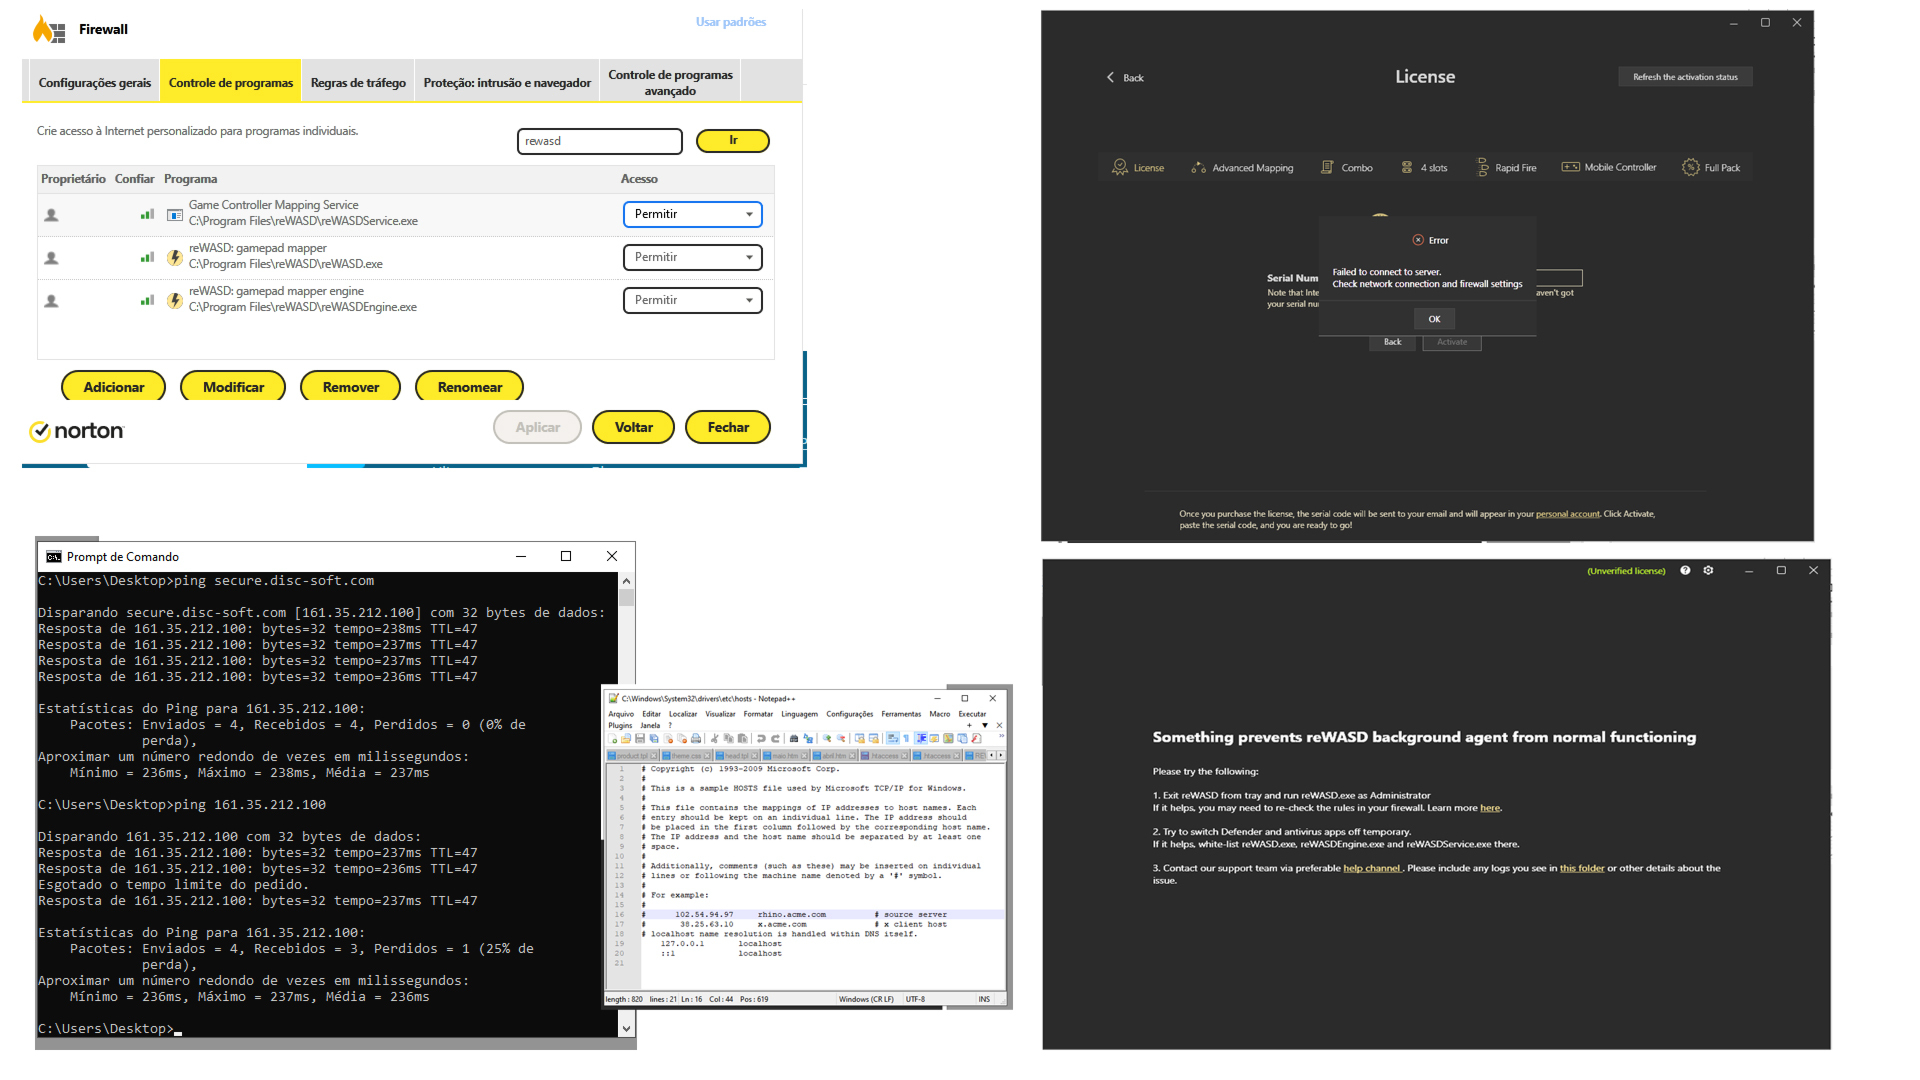Select the Mobile Controller feature in reWASD
1920x1080 pixels.
pyautogui.click(x=1609, y=167)
